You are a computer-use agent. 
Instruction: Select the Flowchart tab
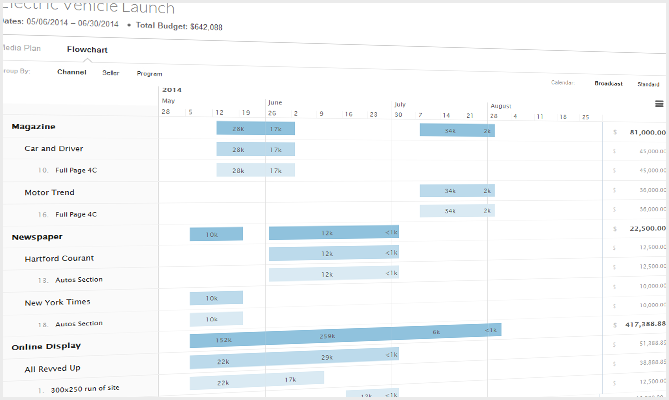point(87,49)
